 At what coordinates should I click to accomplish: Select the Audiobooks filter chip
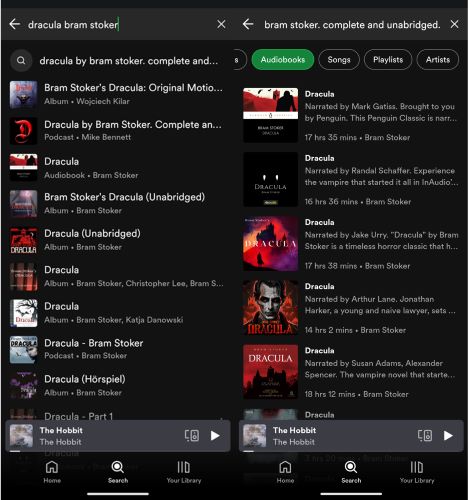(x=283, y=60)
